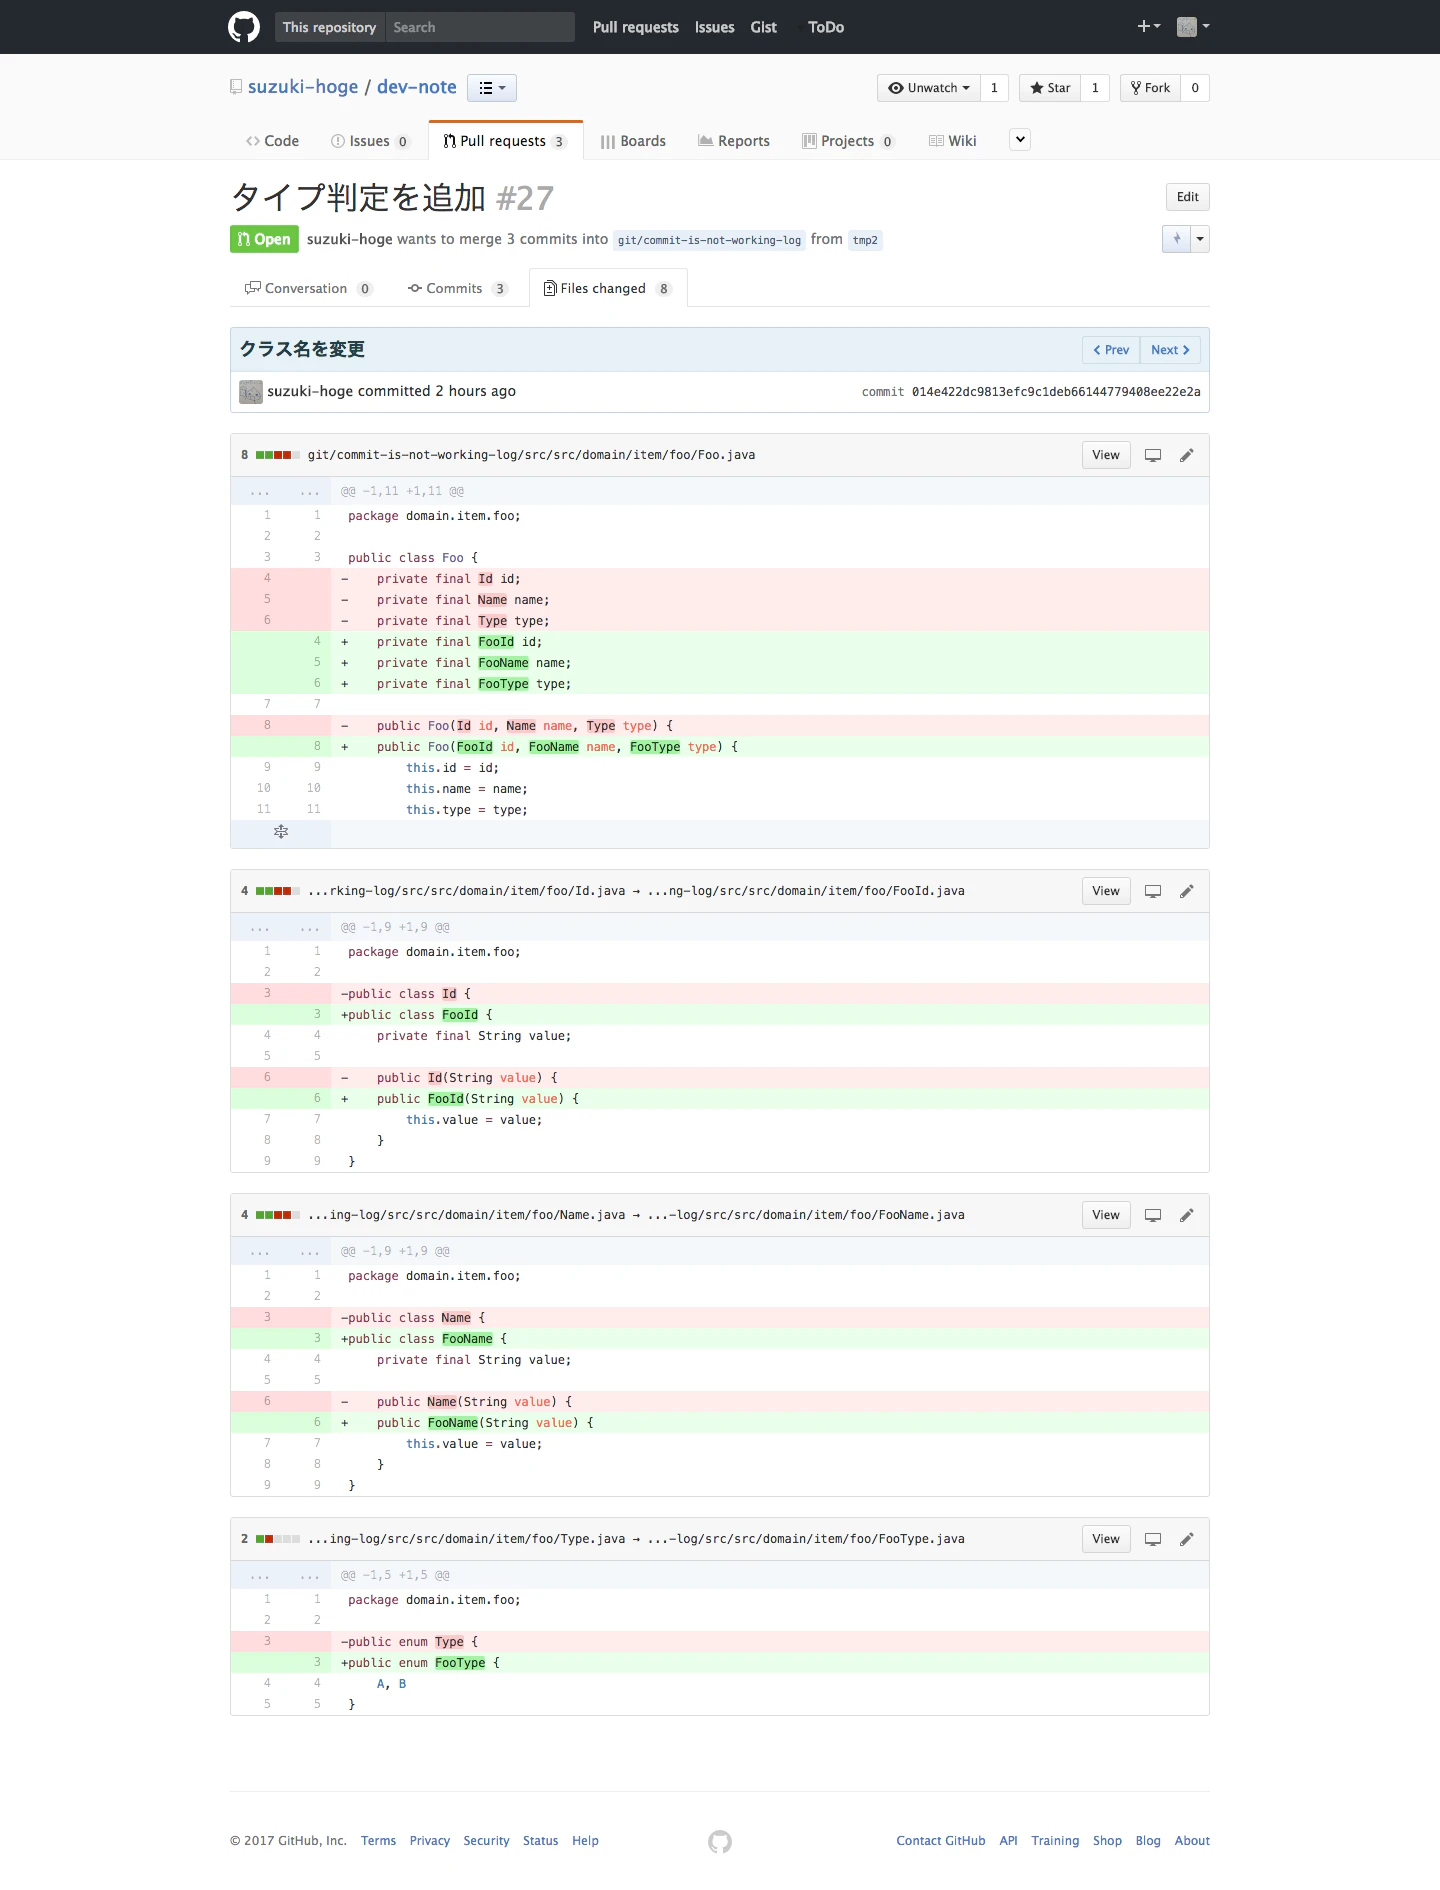This screenshot has width=1440, height=1890.
Task: Open the Projects tab
Action: [x=848, y=141]
